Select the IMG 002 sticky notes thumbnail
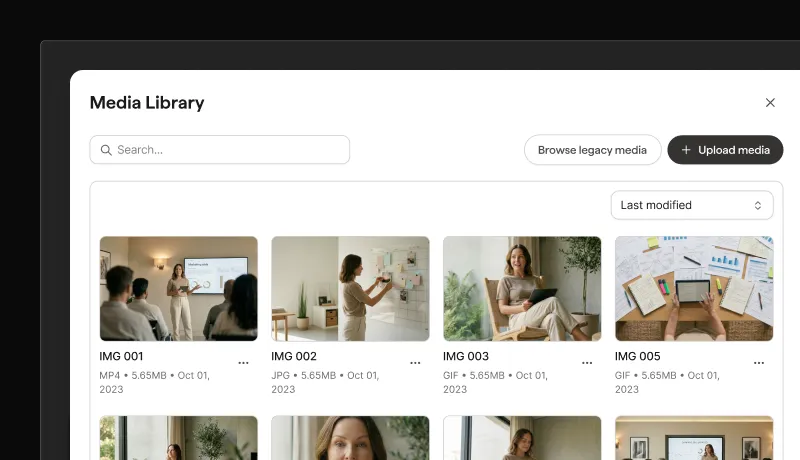The image size is (800, 460). (351, 289)
